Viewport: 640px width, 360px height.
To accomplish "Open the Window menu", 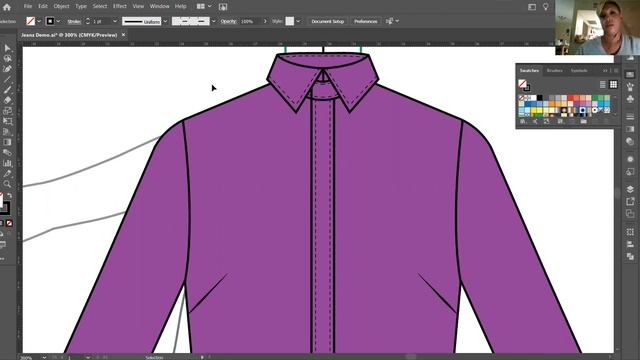I will pyautogui.click(x=160, y=7).
